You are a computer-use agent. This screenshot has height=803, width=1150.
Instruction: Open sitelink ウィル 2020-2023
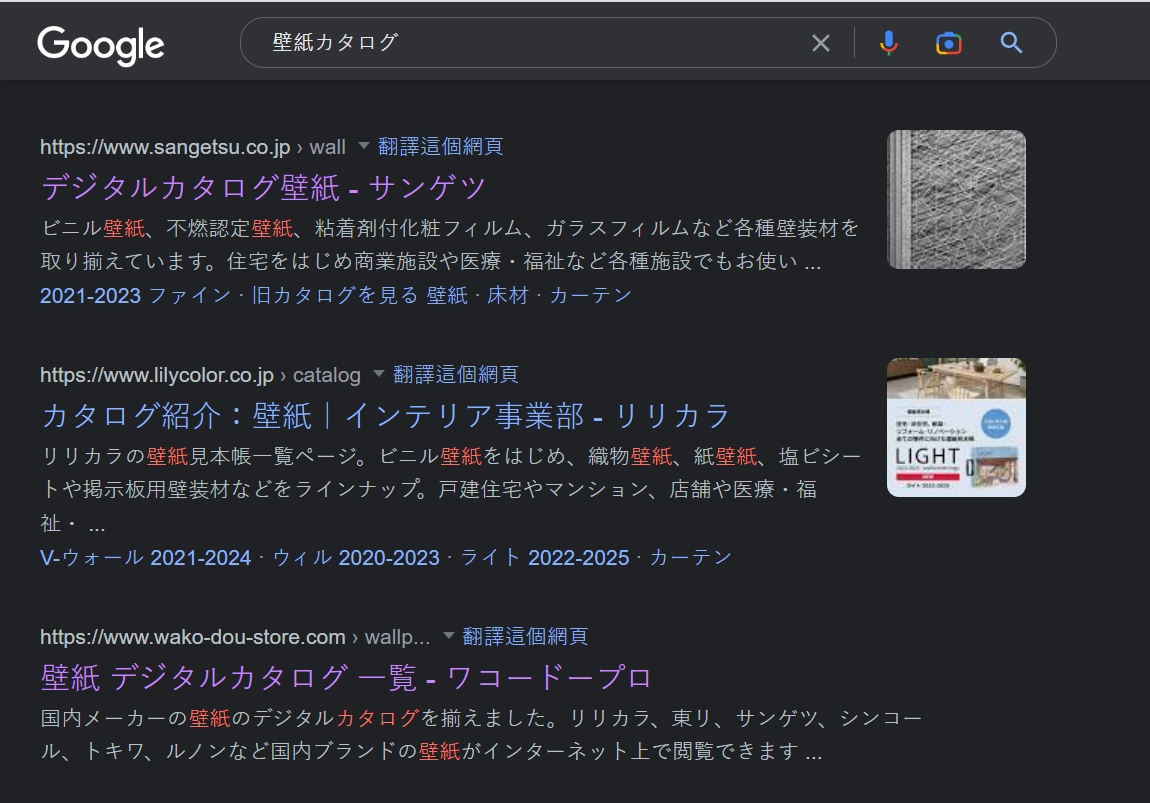point(356,558)
